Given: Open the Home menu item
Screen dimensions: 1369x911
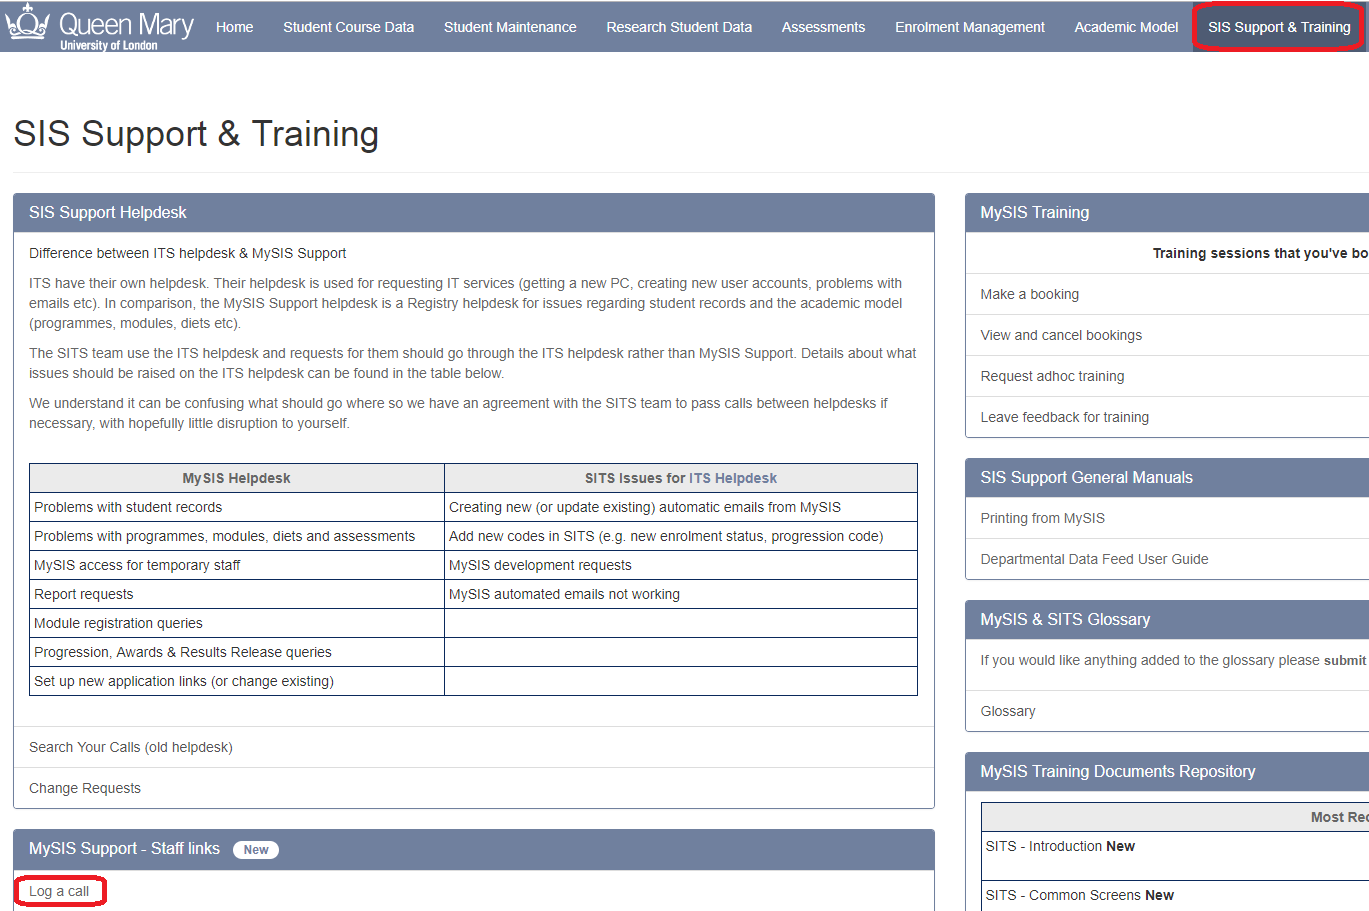Looking at the screenshot, I should point(234,27).
